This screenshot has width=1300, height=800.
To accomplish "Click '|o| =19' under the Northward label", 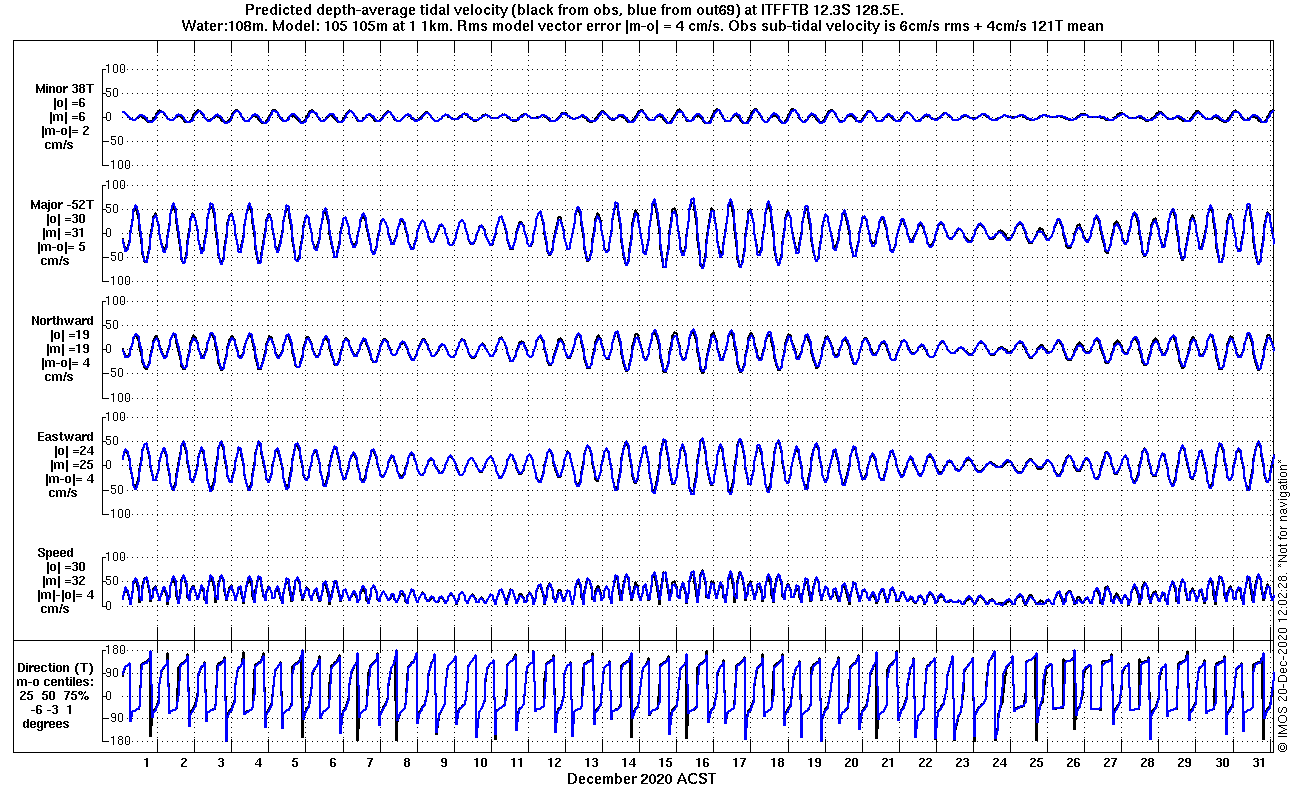I will click(x=70, y=335).
